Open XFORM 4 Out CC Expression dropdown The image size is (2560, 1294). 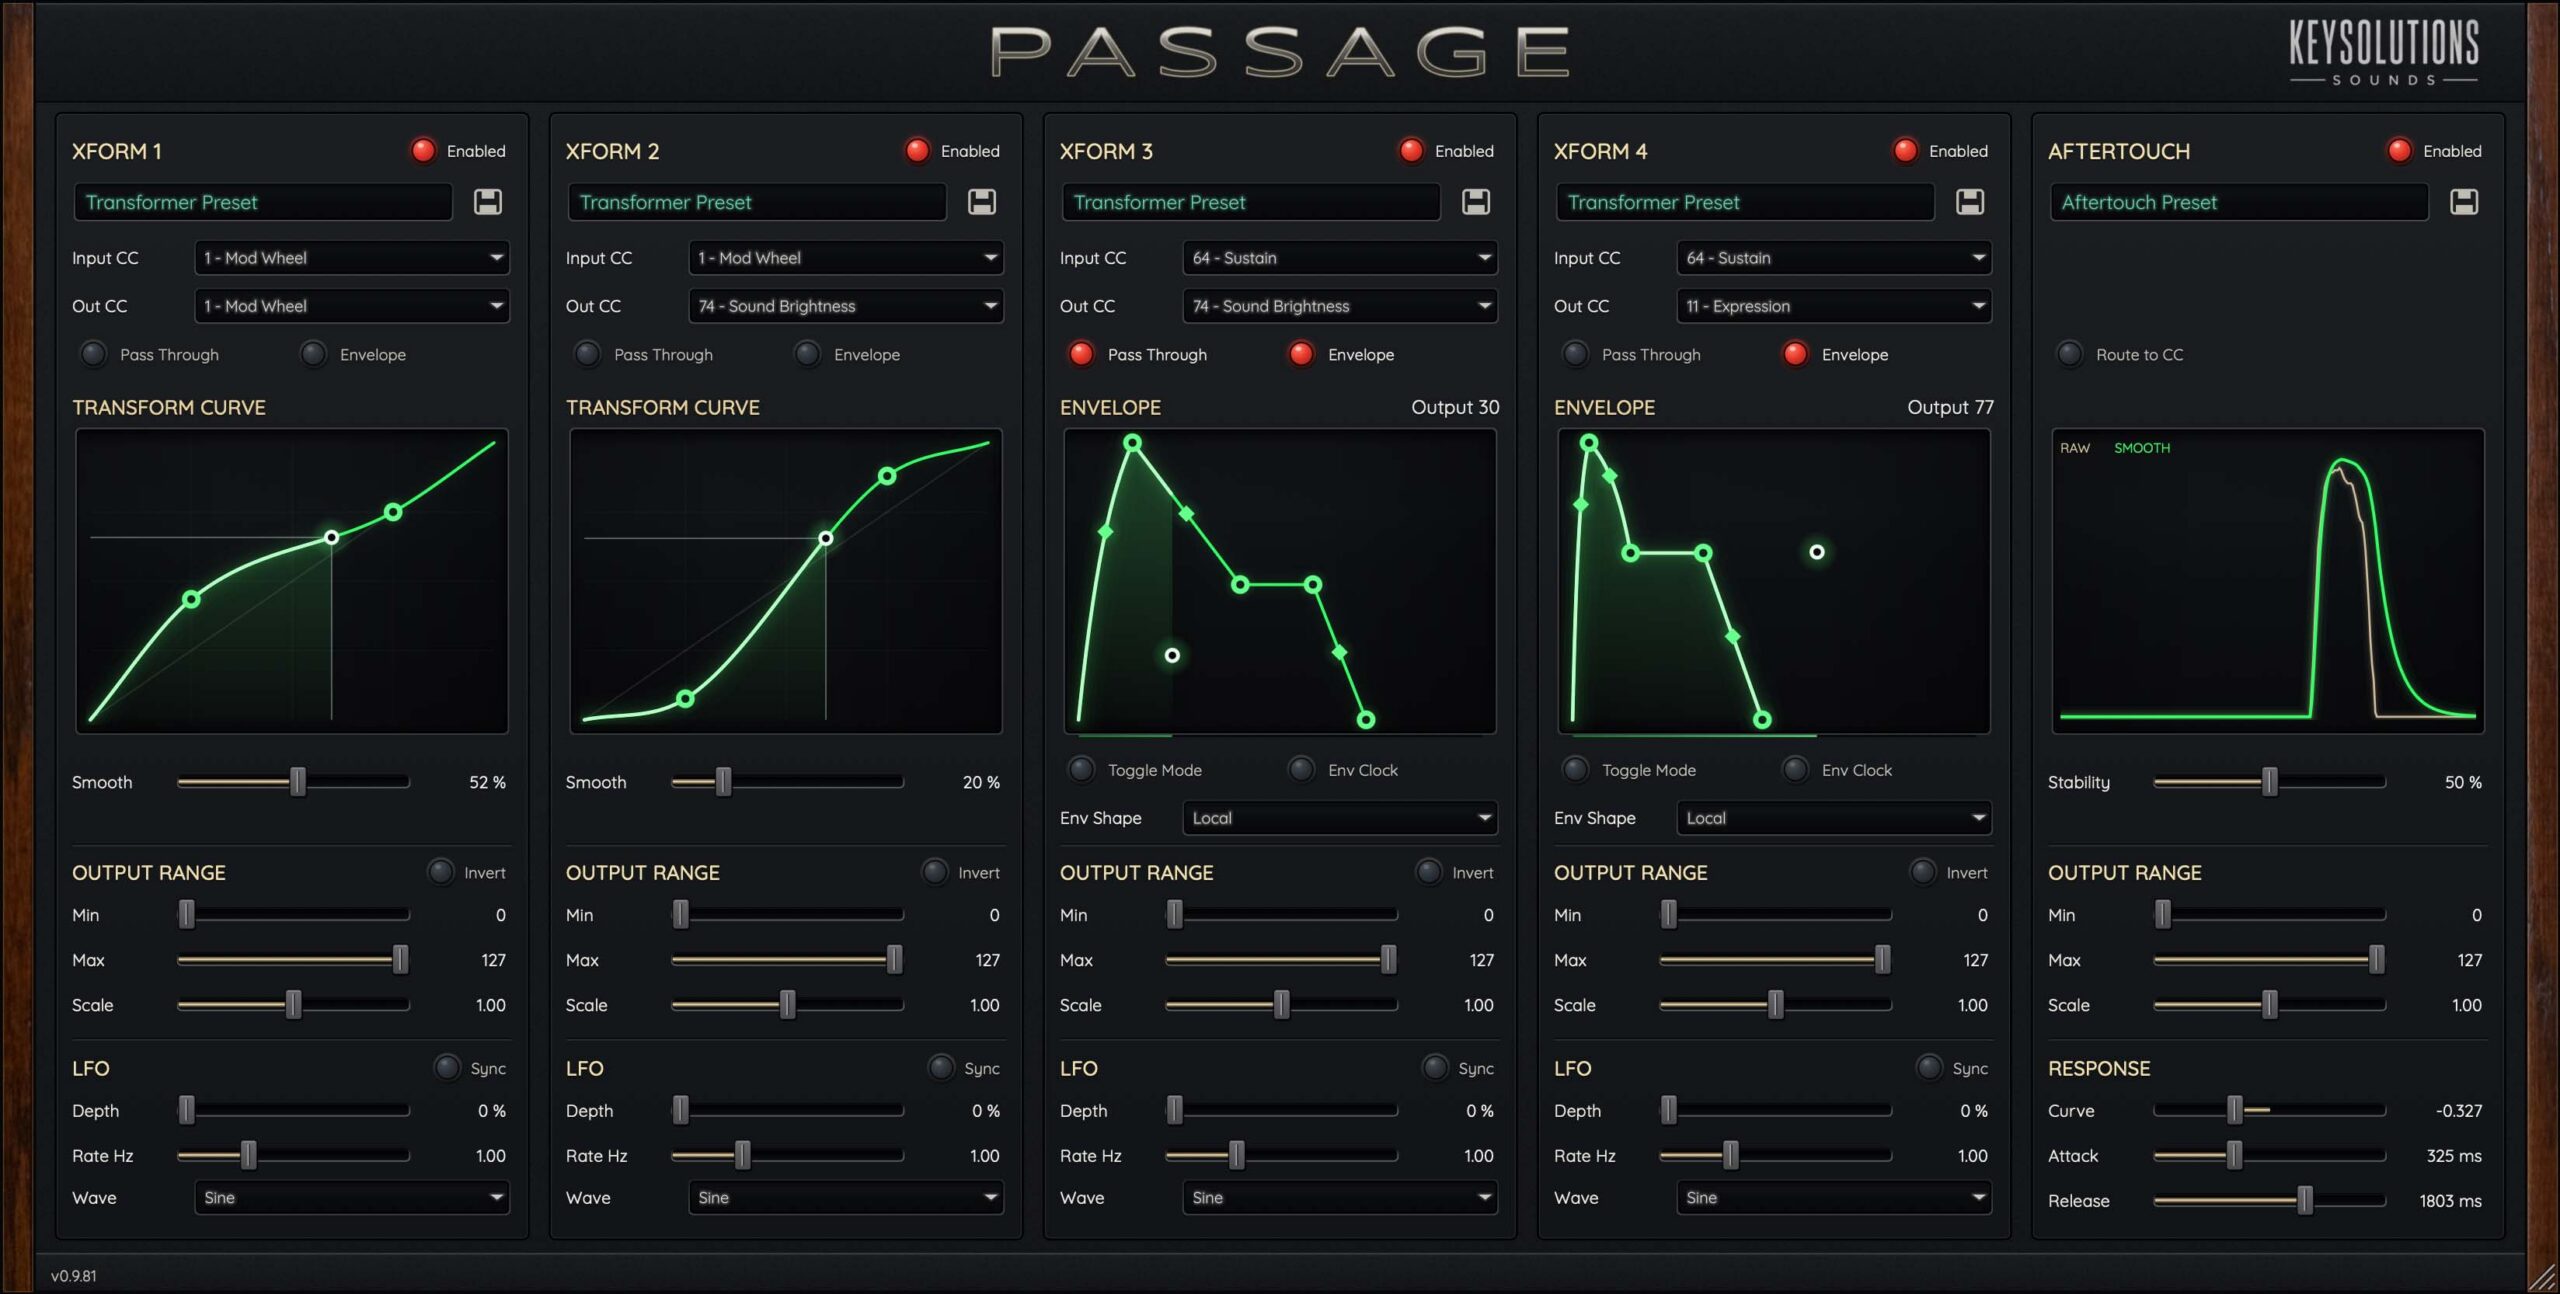click(x=1834, y=306)
